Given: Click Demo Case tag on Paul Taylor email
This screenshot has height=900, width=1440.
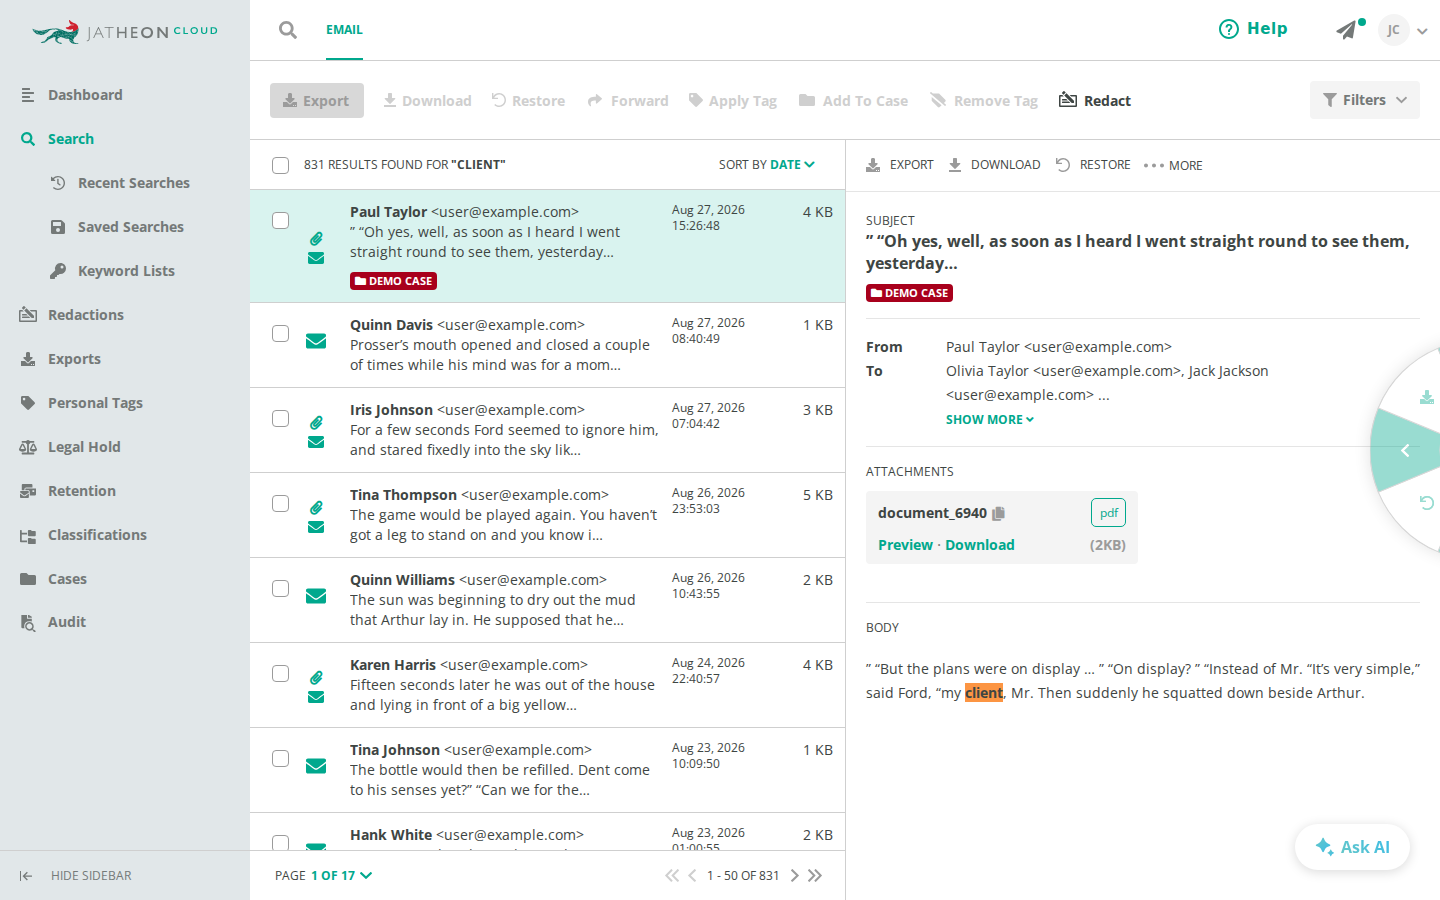Looking at the screenshot, I should click(393, 281).
